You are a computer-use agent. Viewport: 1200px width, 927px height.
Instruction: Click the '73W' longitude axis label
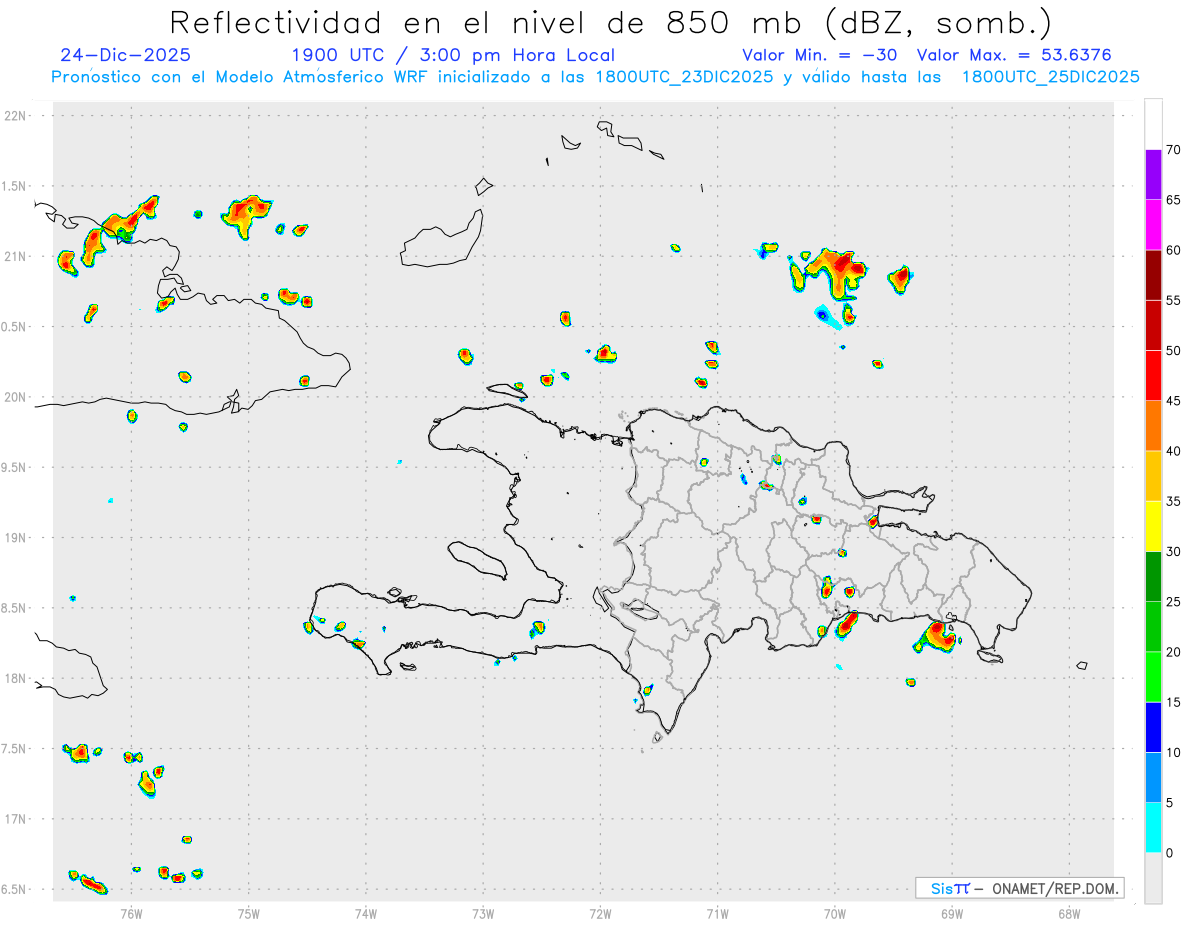click(483, 913)
